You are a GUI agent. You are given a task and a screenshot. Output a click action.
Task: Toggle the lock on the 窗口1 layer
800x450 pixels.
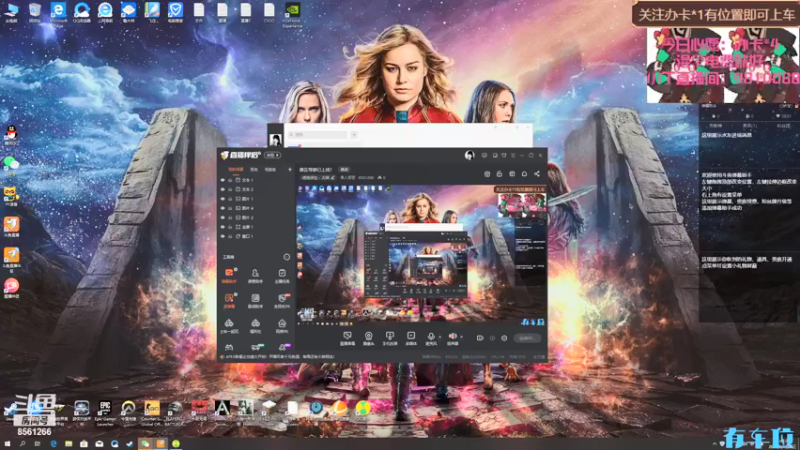click(x=230, y=236)
